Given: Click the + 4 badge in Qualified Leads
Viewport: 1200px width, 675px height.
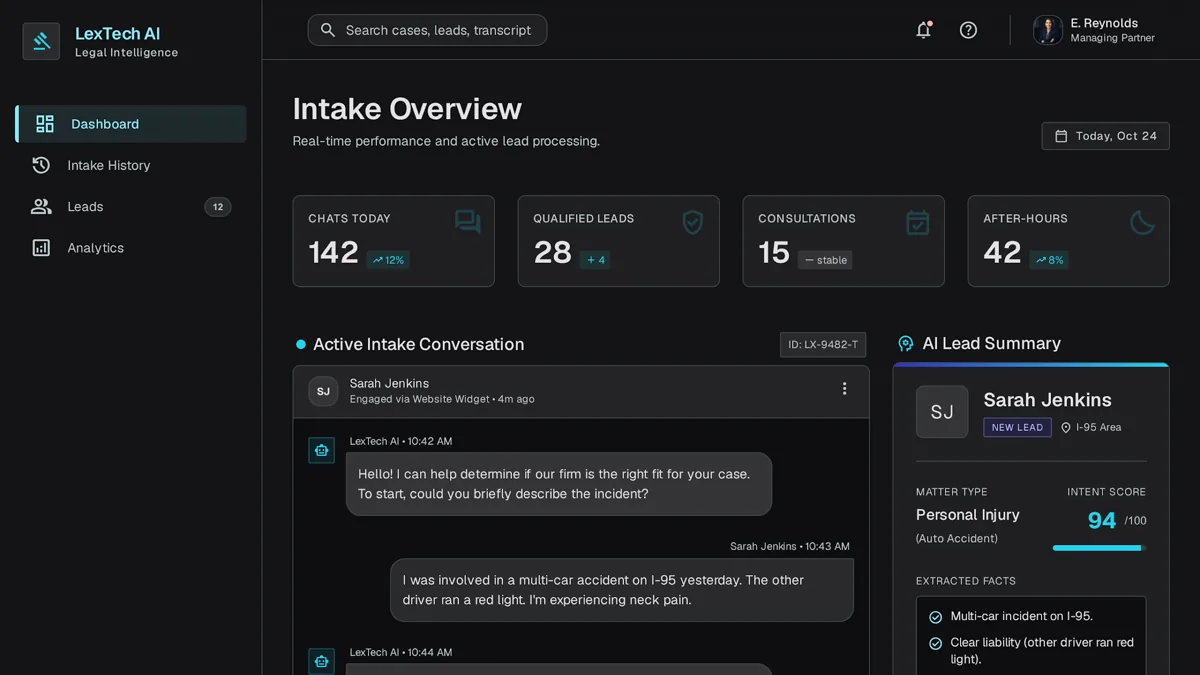Looking at the screenshot, I should 596,260.
